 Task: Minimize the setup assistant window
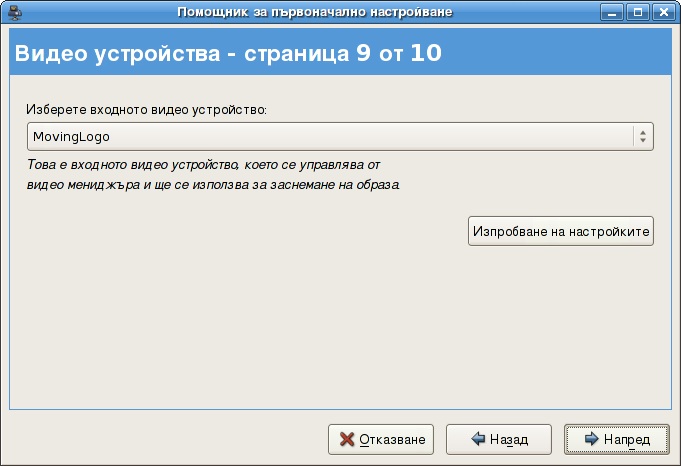click(614, 12)
